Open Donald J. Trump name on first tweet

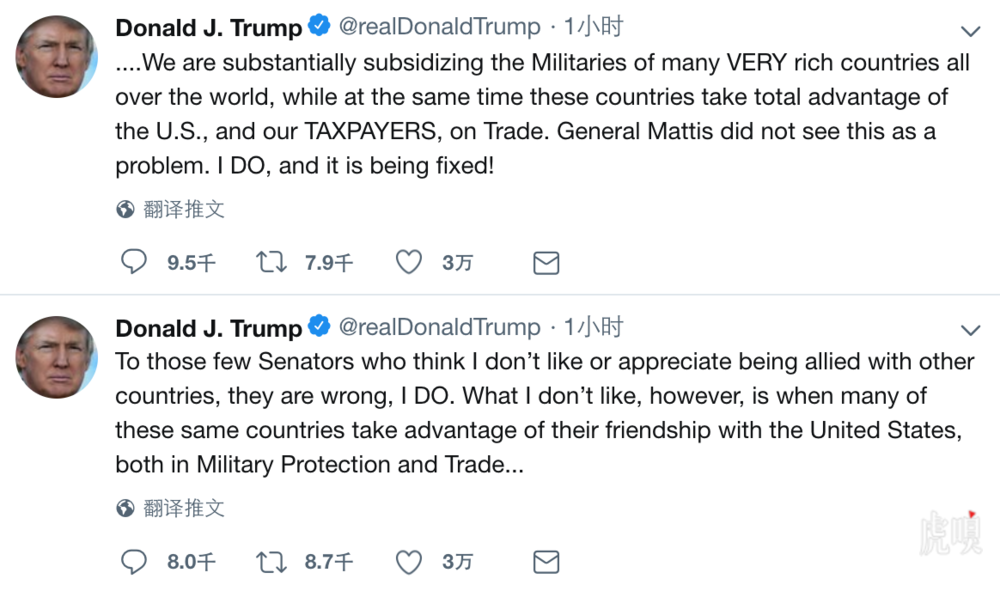208,28
